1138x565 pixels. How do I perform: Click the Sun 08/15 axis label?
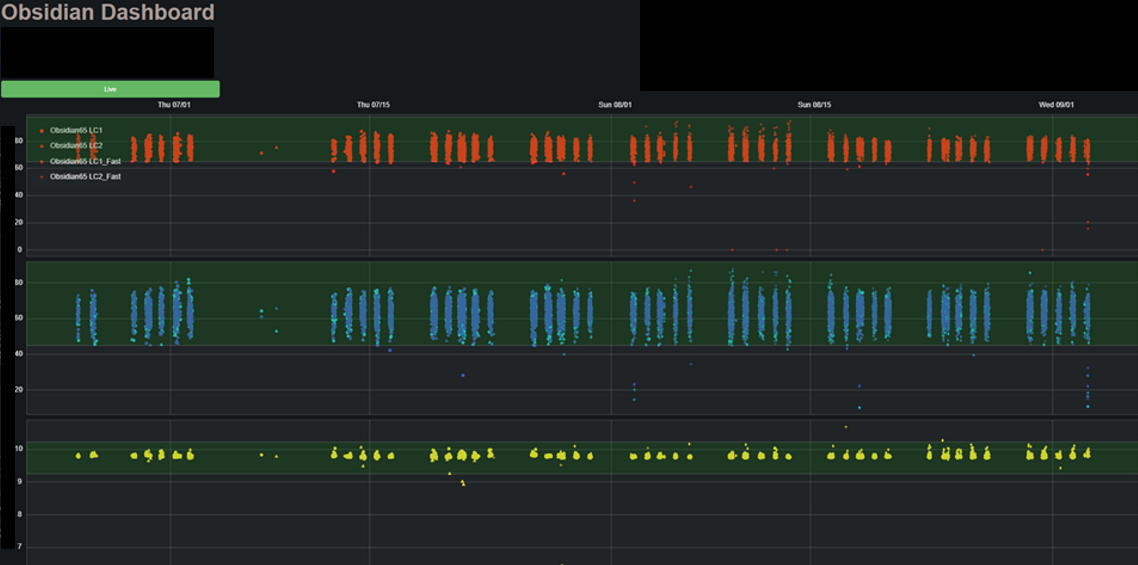(814, 105)
